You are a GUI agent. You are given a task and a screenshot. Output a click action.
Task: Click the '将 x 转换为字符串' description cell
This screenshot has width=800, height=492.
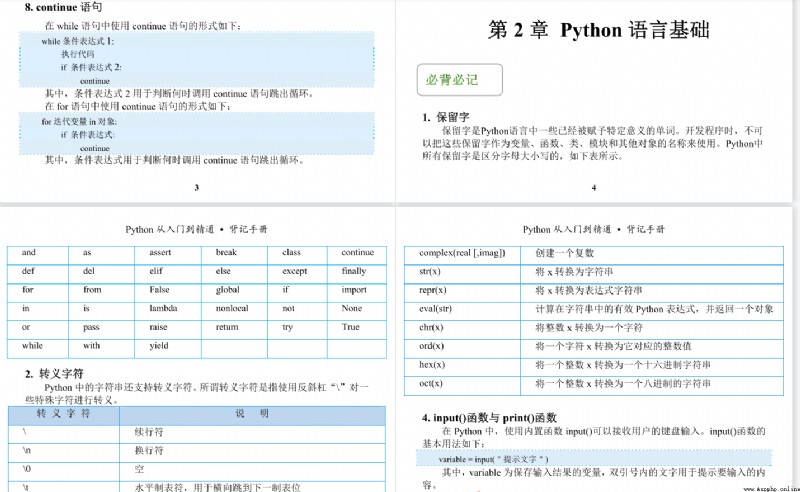coord(652,275)
